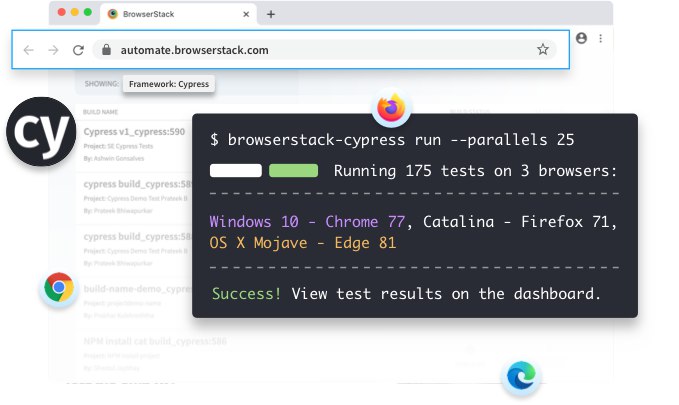The height and width of the screenshot is (405, 679).
Task: Close the BrowserStack tab
Action: [x=246, y=14]
